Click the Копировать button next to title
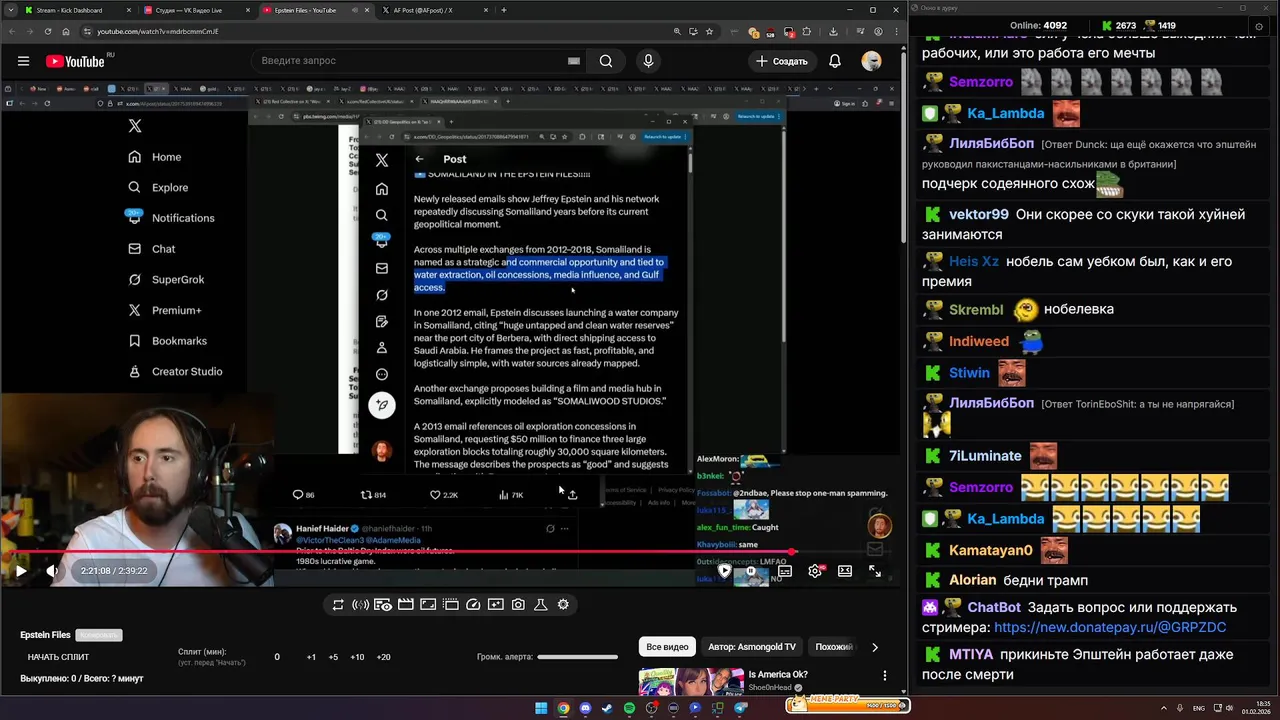Viewport: 1280px width, 720px height. (98, 635)
